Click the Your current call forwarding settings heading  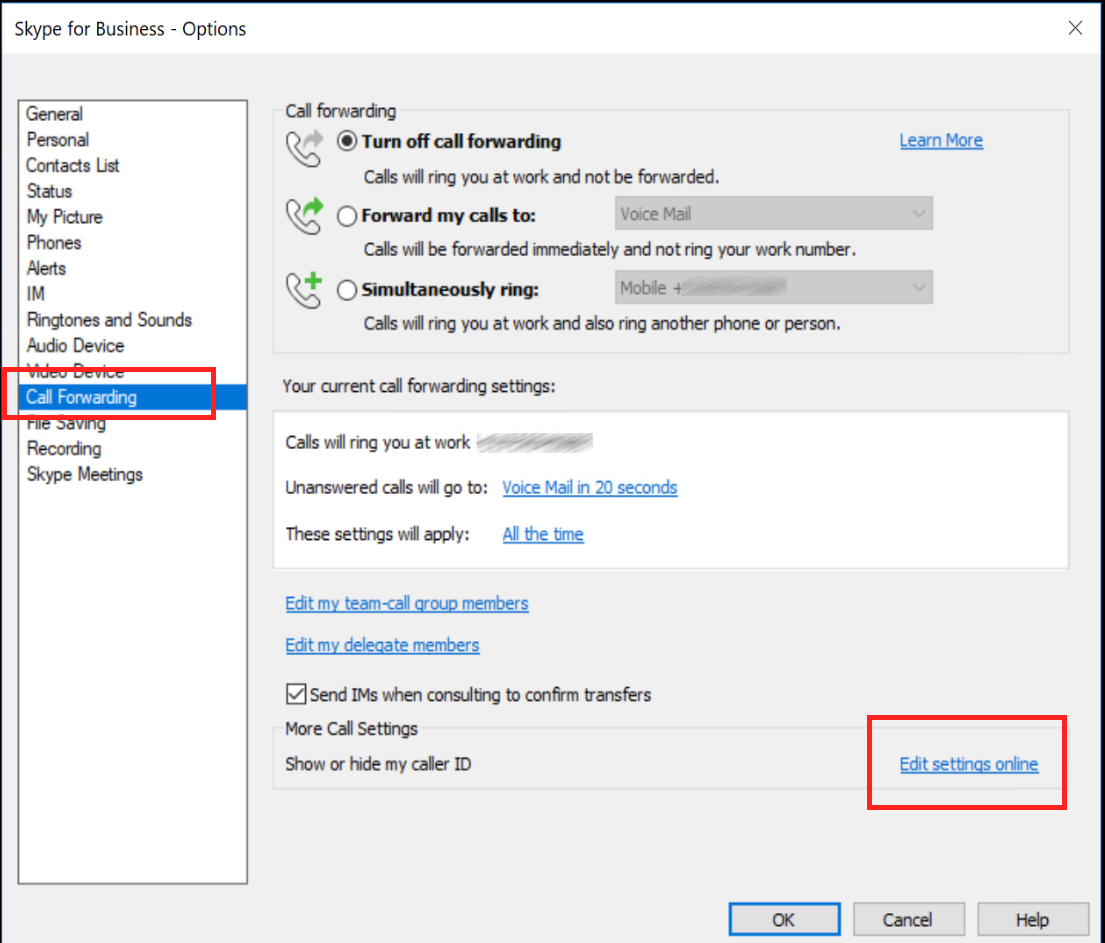(x=419, y=386)
